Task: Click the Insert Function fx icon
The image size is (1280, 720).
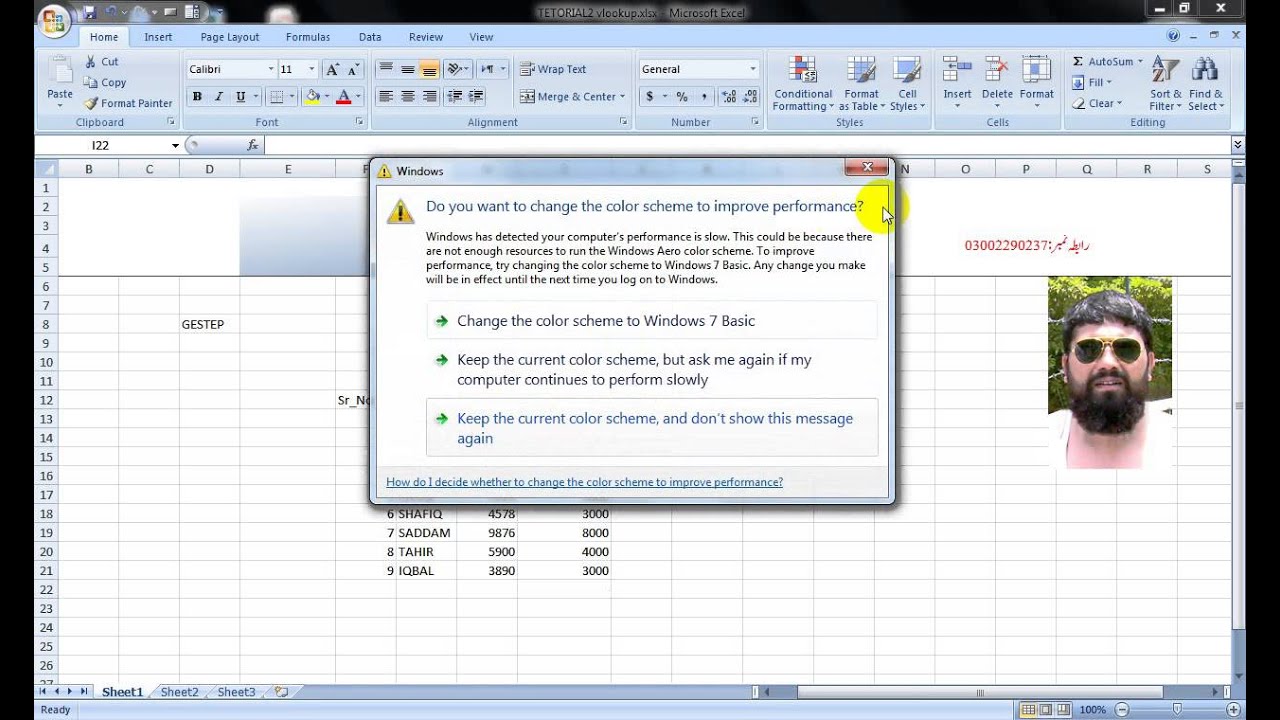Action: [x=253, y=145]
